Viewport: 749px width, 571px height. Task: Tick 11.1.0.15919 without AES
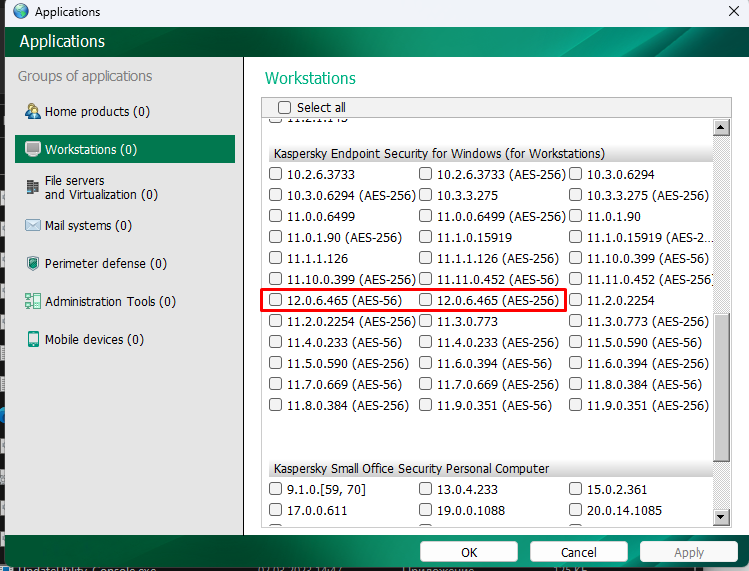(425, 237)
